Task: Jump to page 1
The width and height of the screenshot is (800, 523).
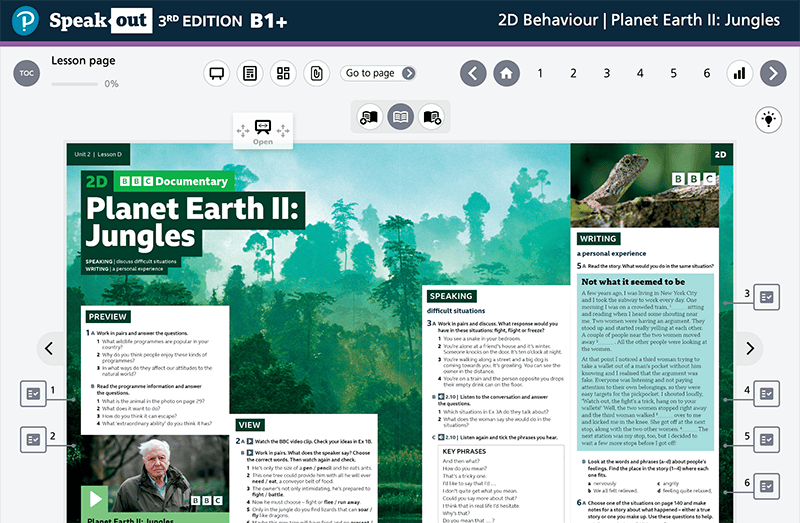Action: 540,73
